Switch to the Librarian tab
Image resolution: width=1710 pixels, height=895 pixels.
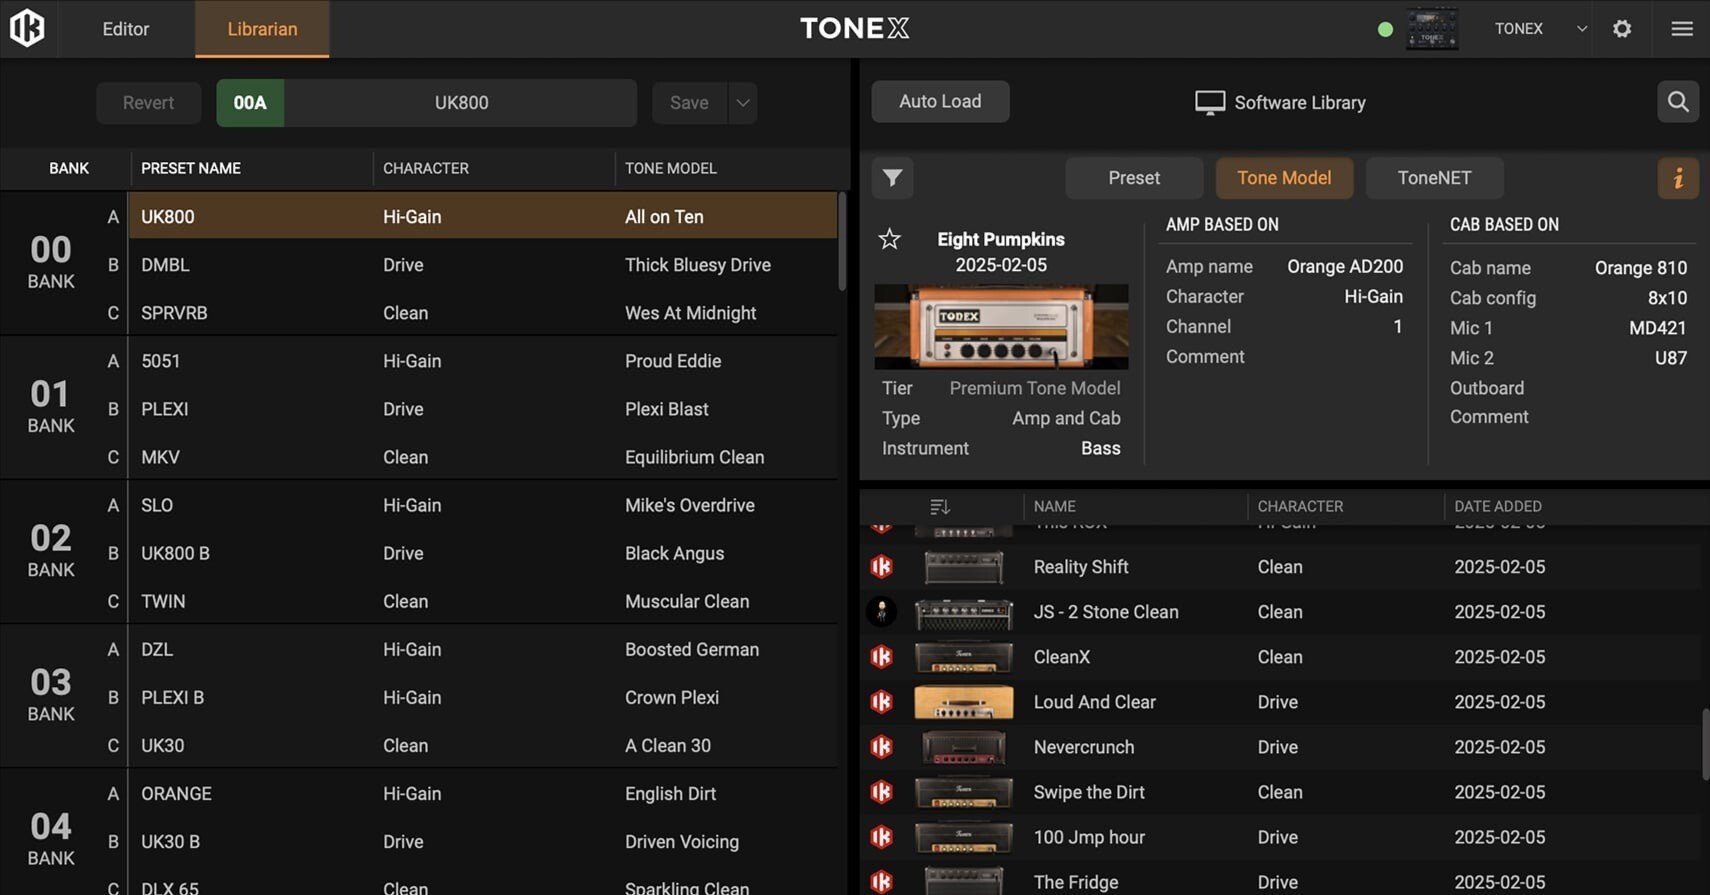[262, 29]
